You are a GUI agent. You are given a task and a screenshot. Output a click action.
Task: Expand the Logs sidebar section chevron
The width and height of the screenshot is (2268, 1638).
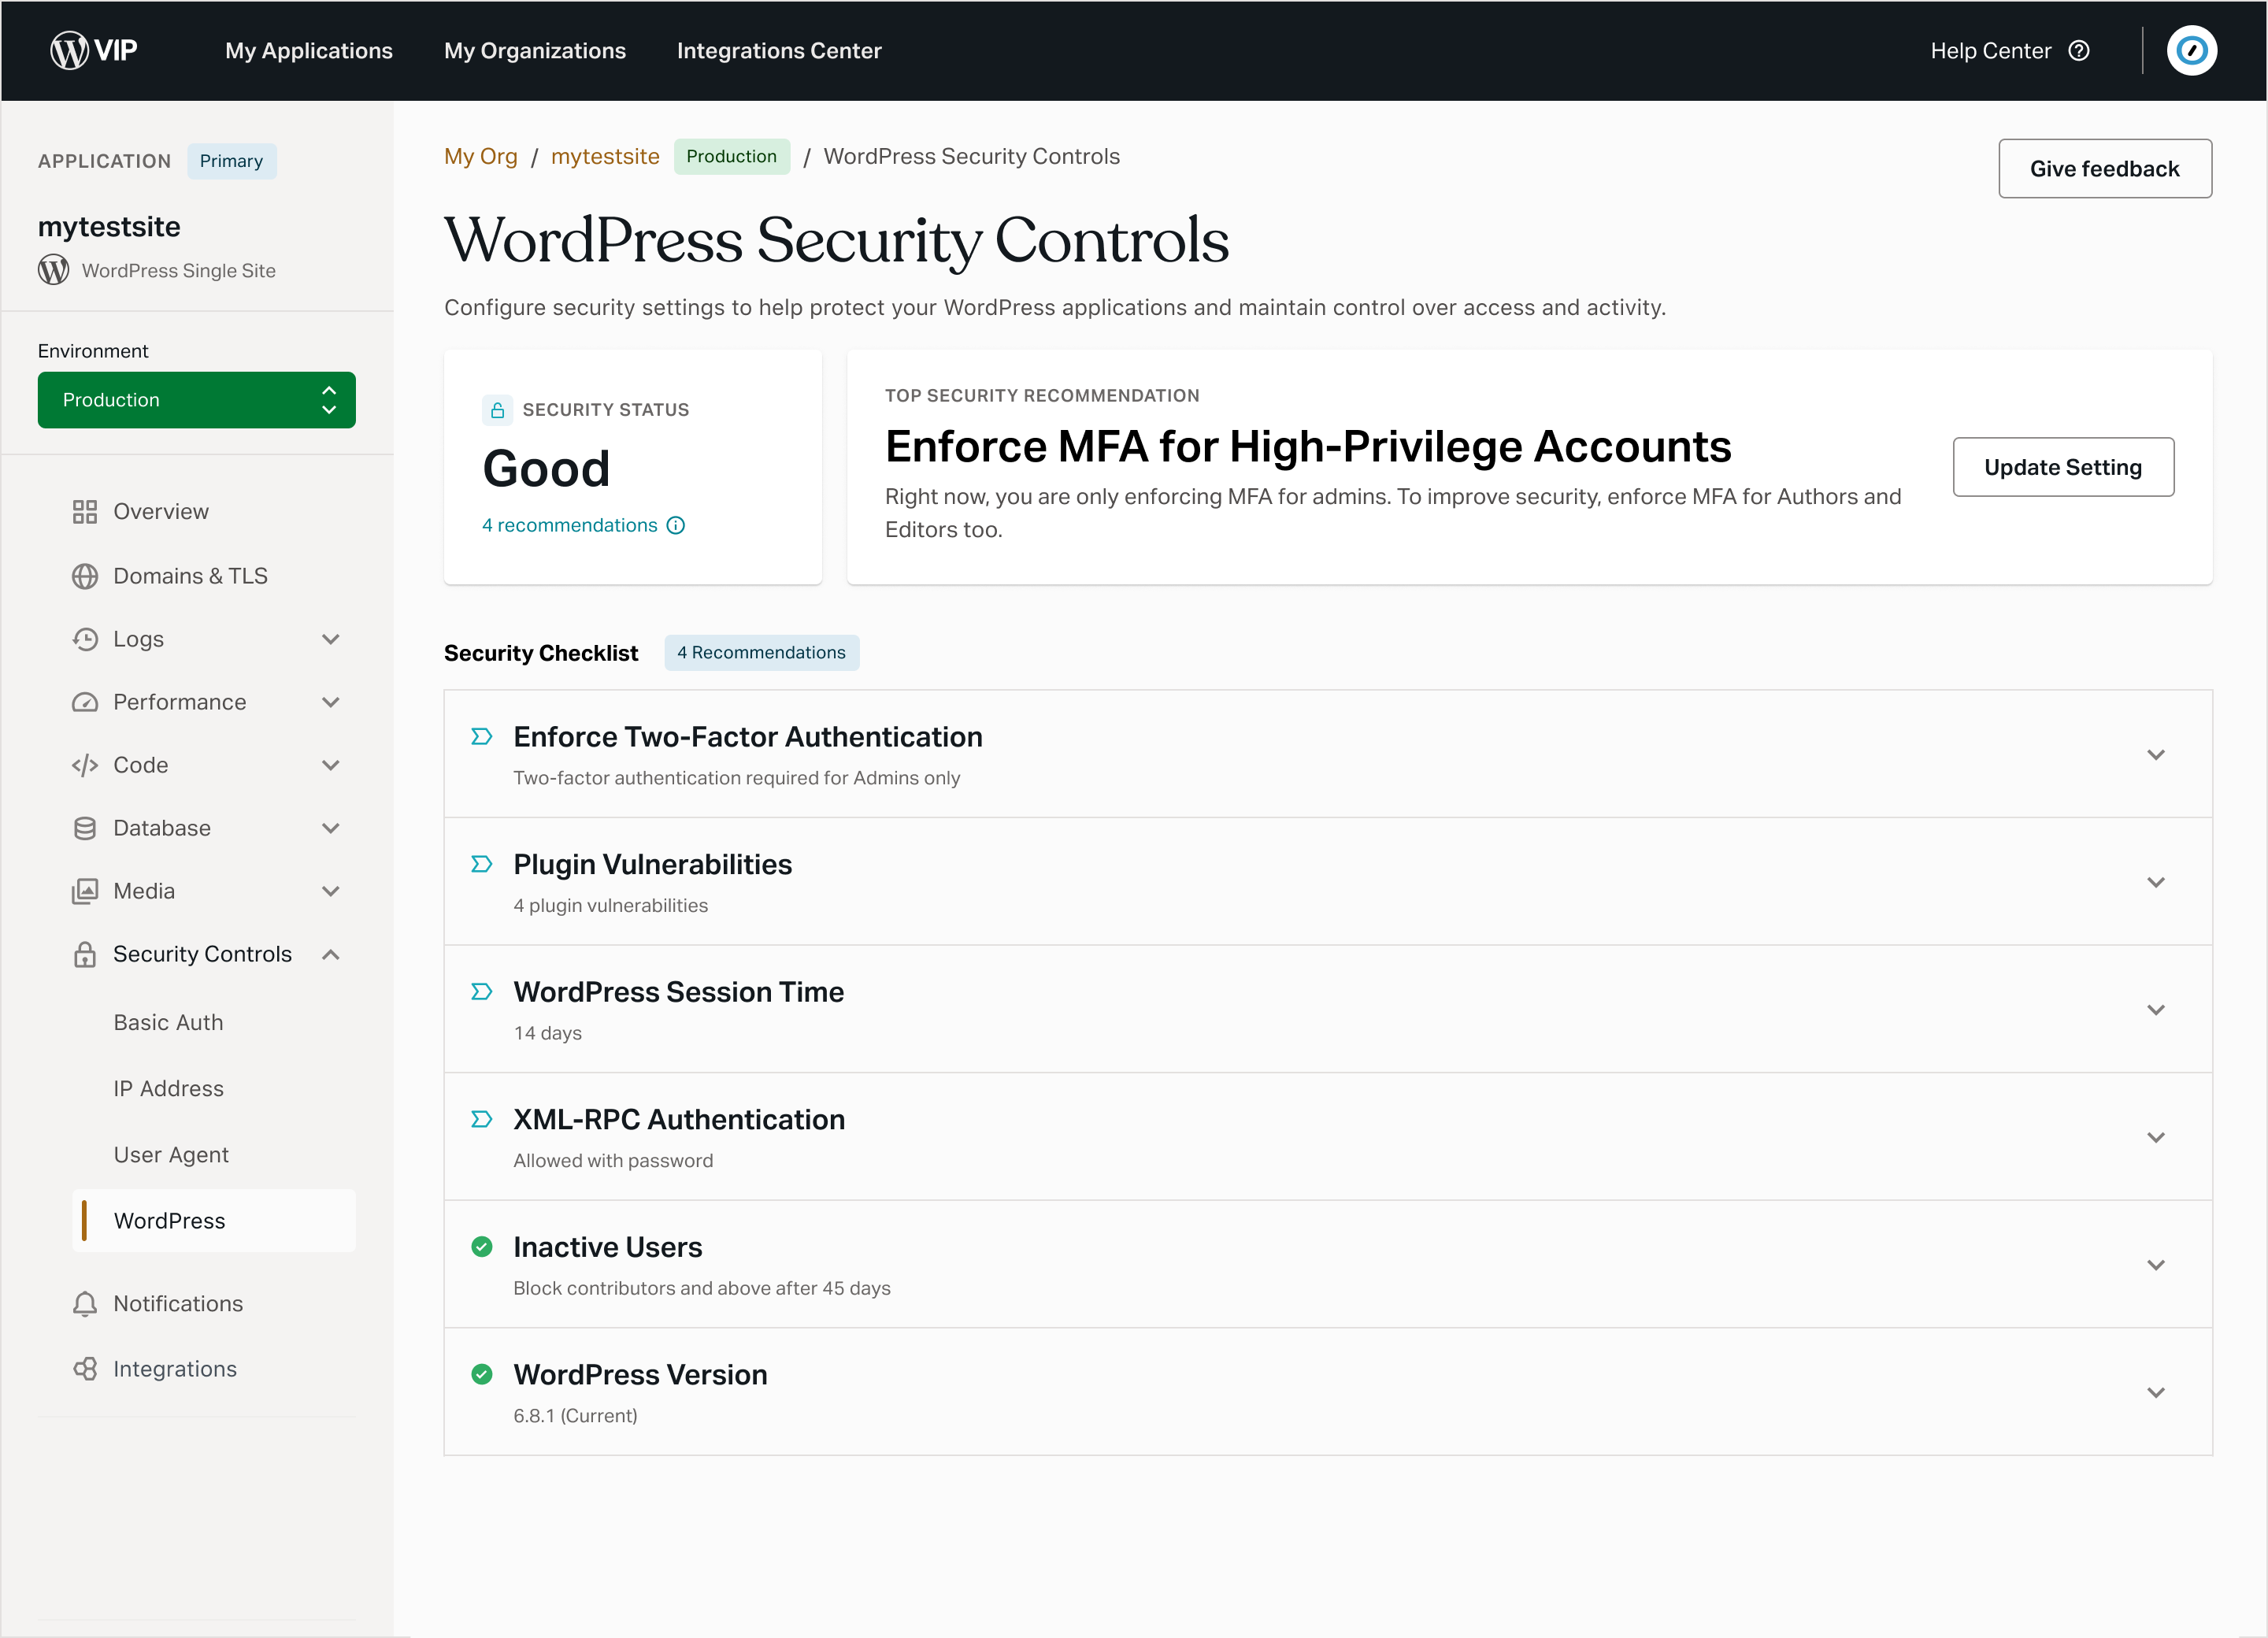click(331, 639)
